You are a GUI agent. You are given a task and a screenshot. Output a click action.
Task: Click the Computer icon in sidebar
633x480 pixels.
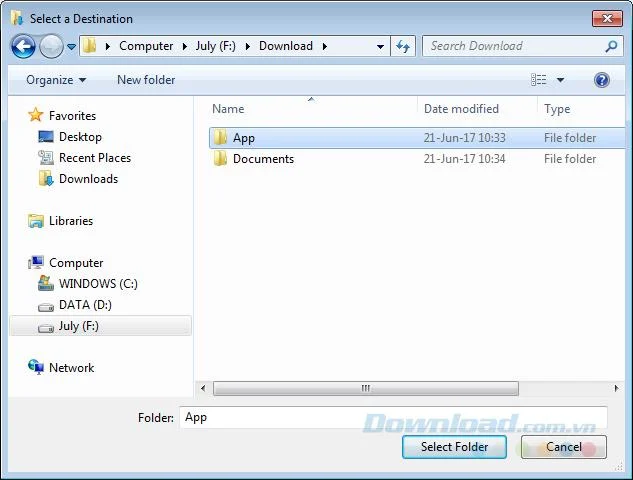coord(36,262)
